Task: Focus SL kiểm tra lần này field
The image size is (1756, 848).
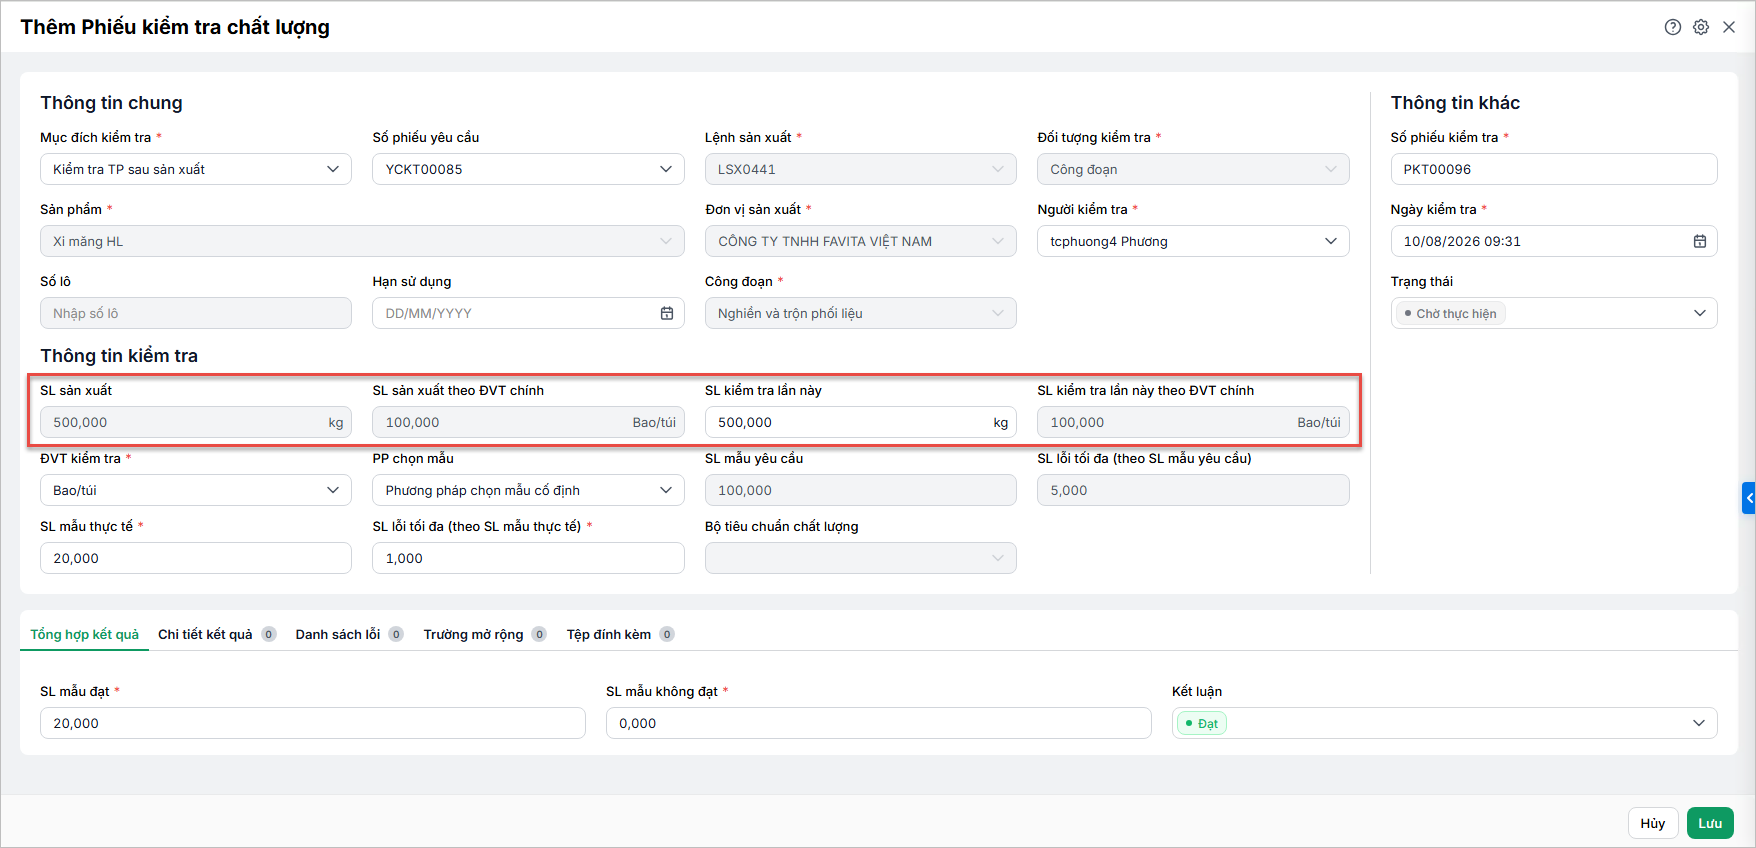Action: point(861,422)
